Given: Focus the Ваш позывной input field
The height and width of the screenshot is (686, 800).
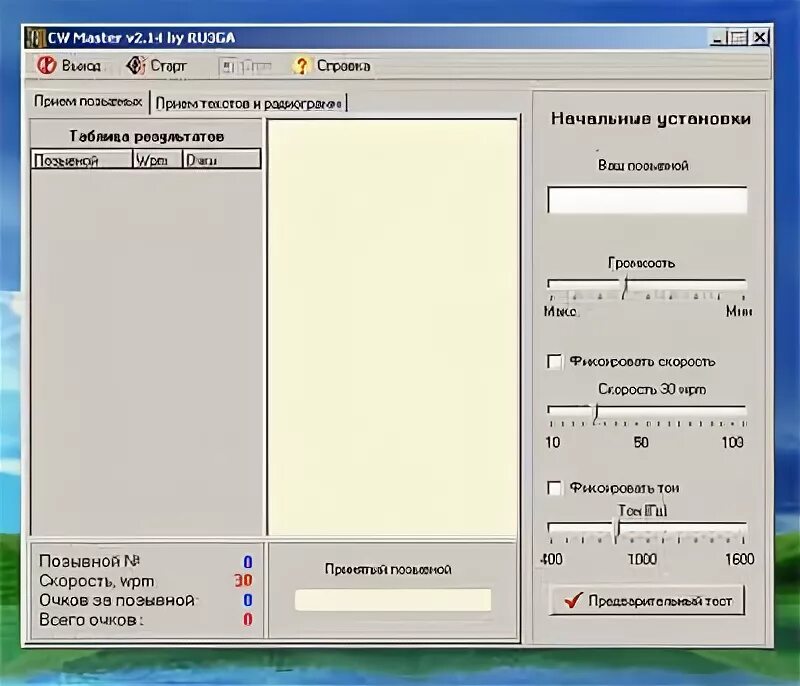Looking at the screenshot, I should click(647, 200).
